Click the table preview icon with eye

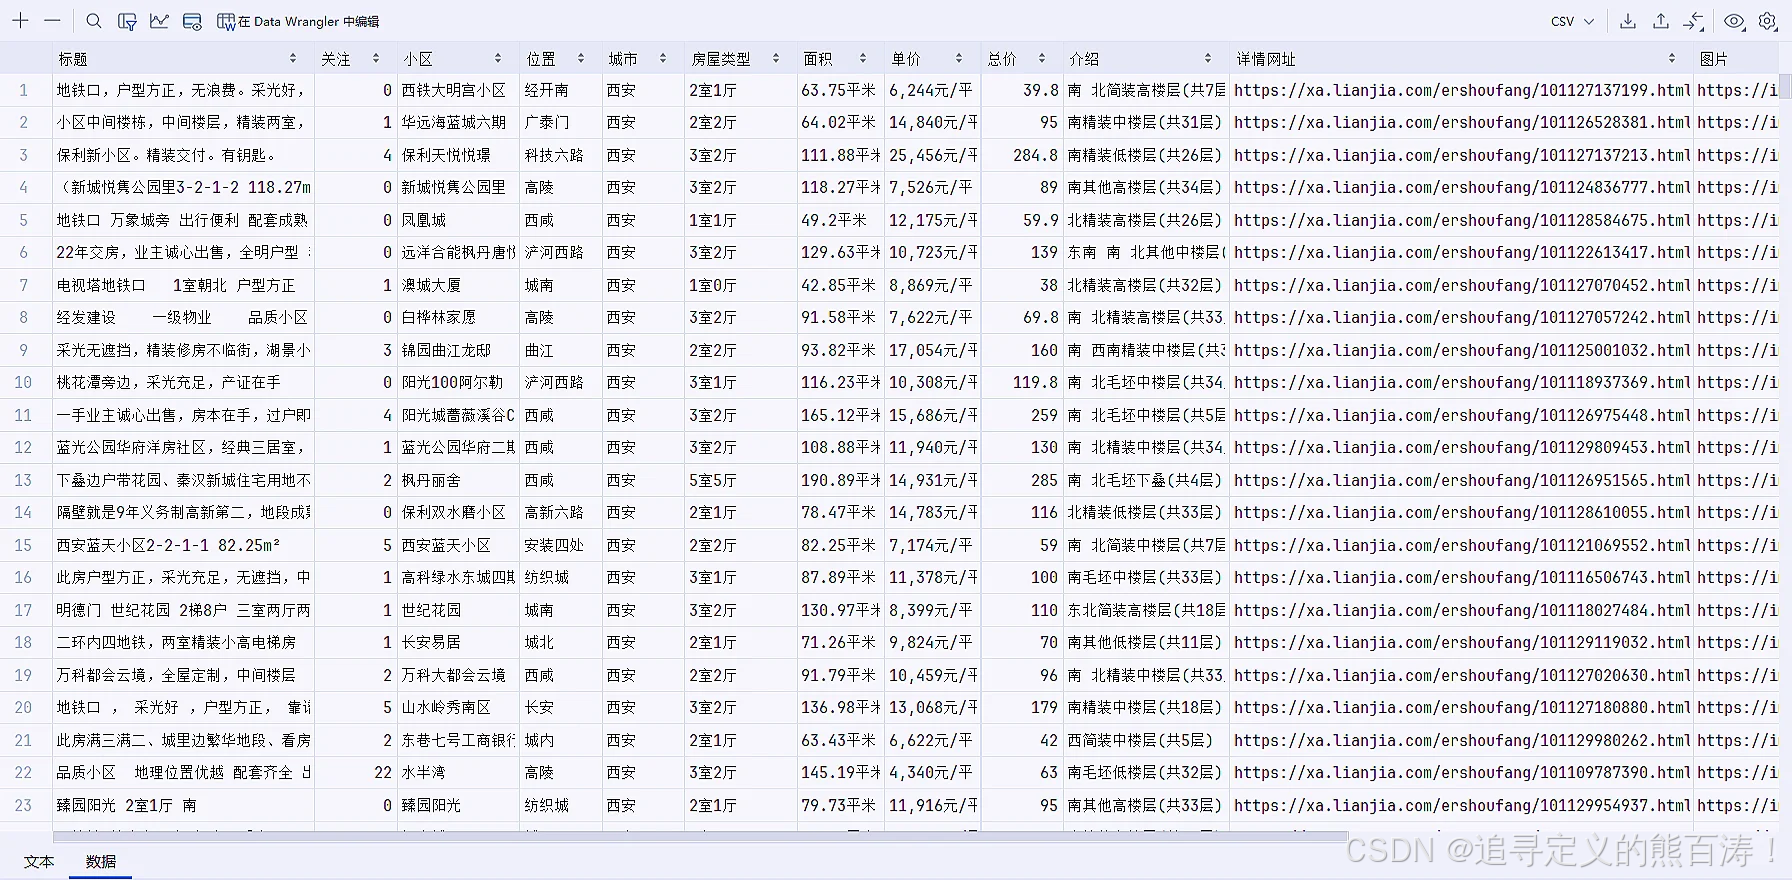click(192, 21)
